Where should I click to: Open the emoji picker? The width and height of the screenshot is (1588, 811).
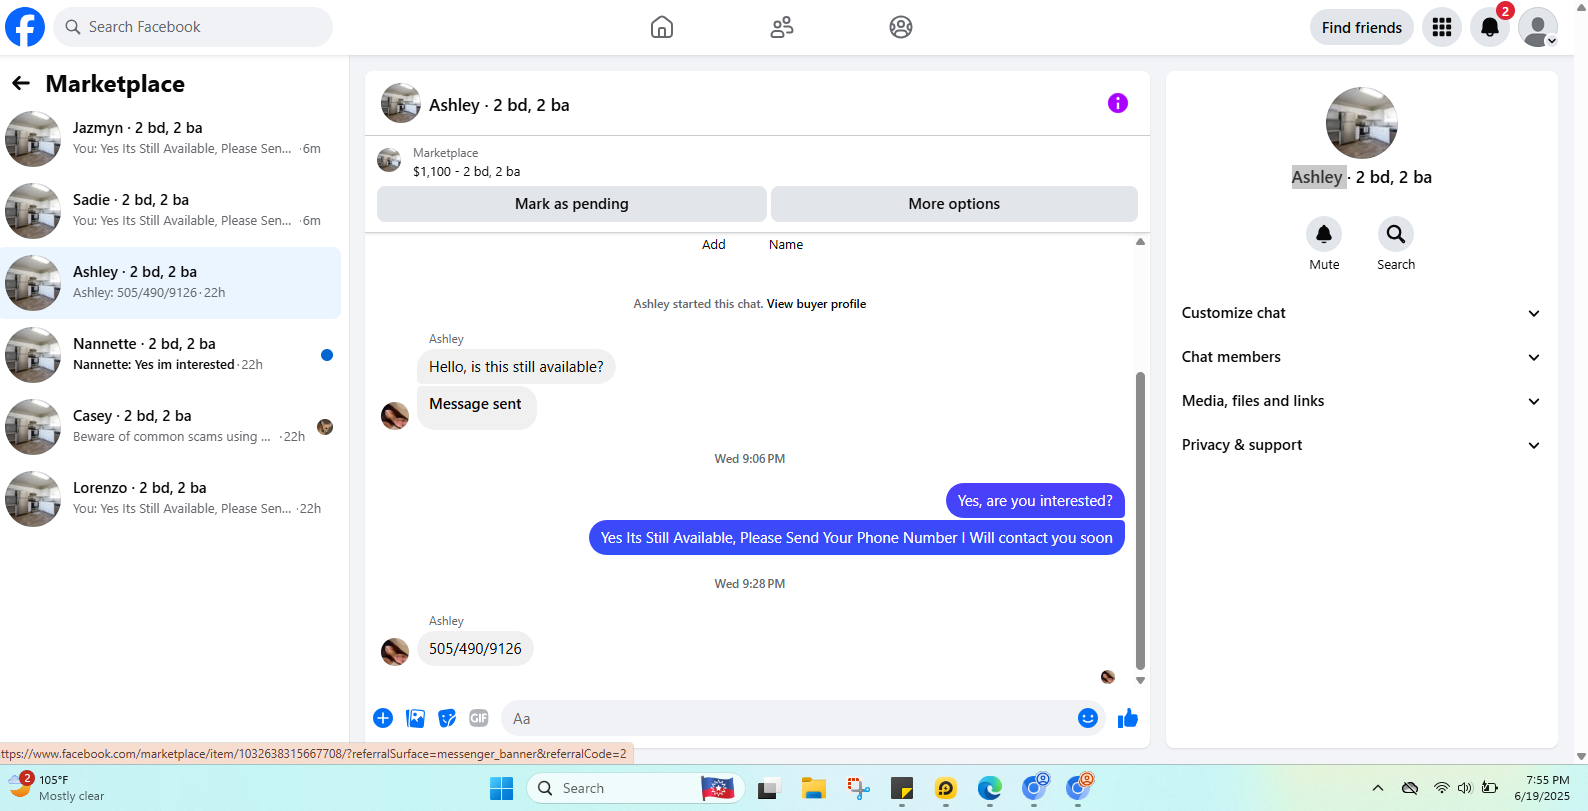pyautogui.click(x=1088, y=718)
